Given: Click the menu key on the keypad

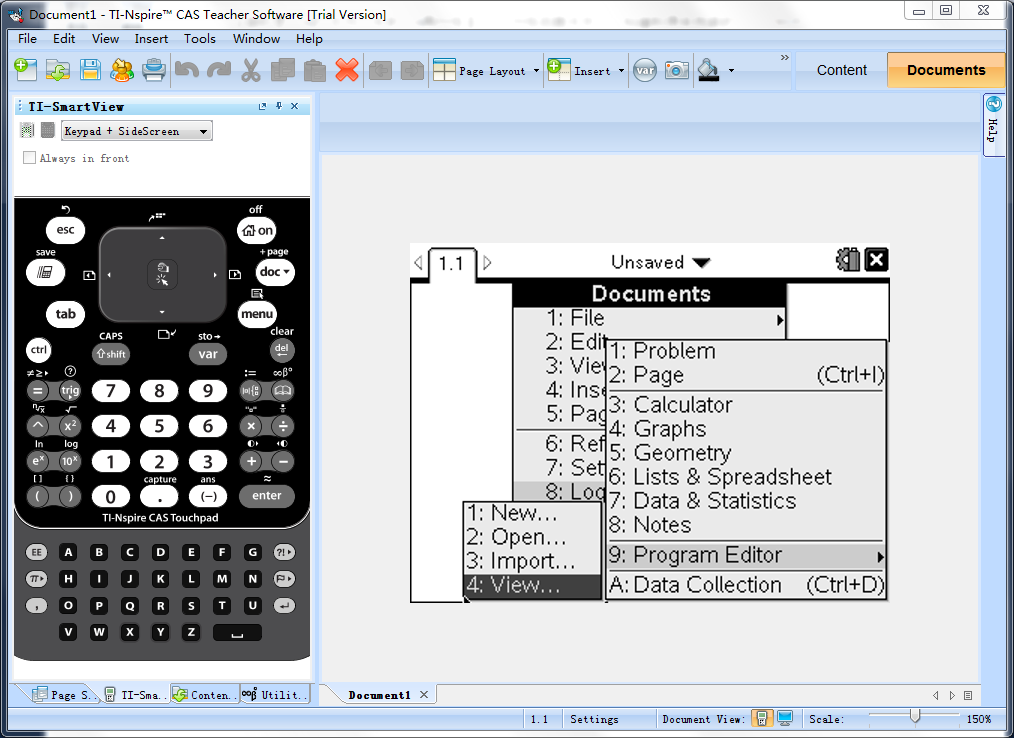Looking at the screenshot, I should click(x=257, y=314).
